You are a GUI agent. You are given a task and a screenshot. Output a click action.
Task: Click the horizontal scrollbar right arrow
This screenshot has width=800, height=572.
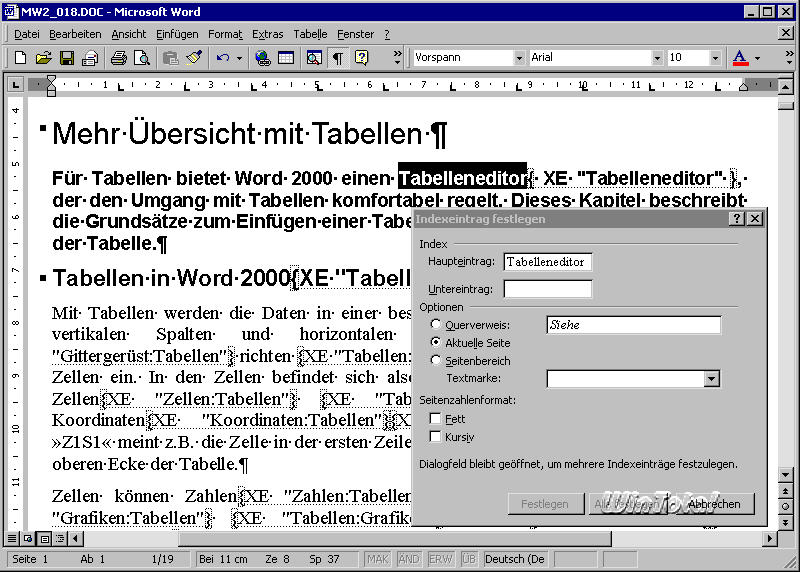pos(769,538)
